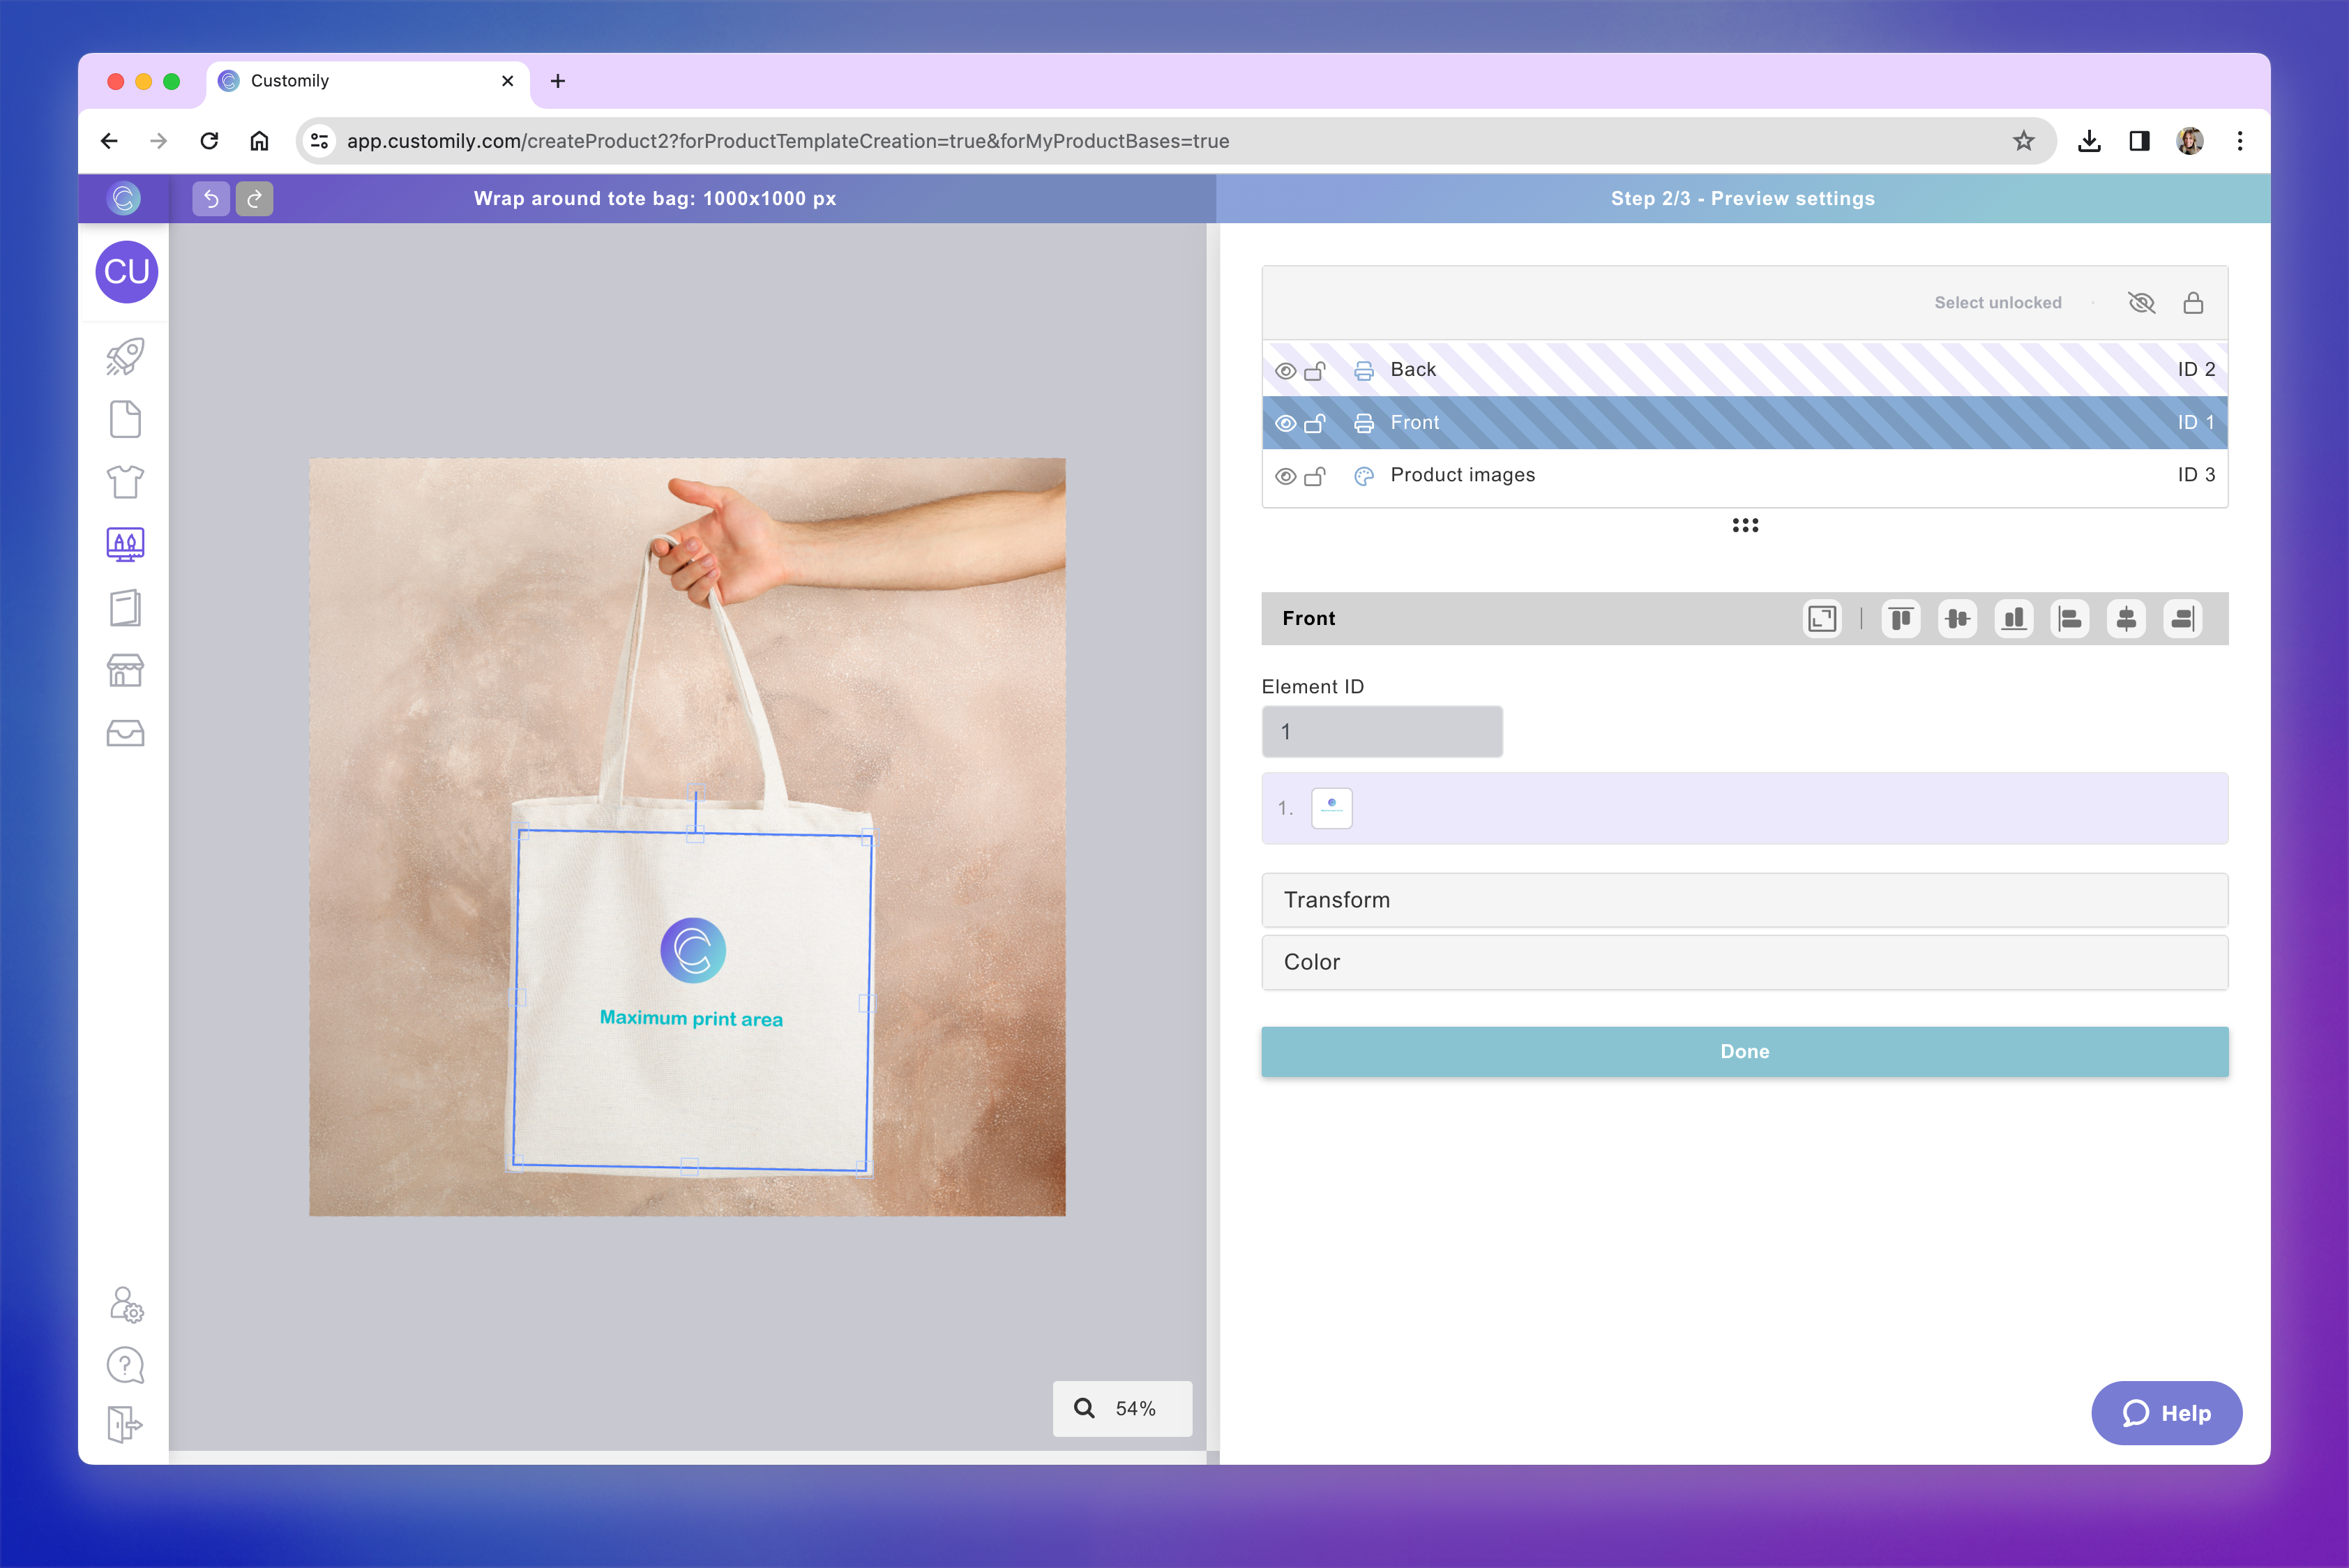Click the zoom level indicator showing 54%

[x=1122, y=1408]
